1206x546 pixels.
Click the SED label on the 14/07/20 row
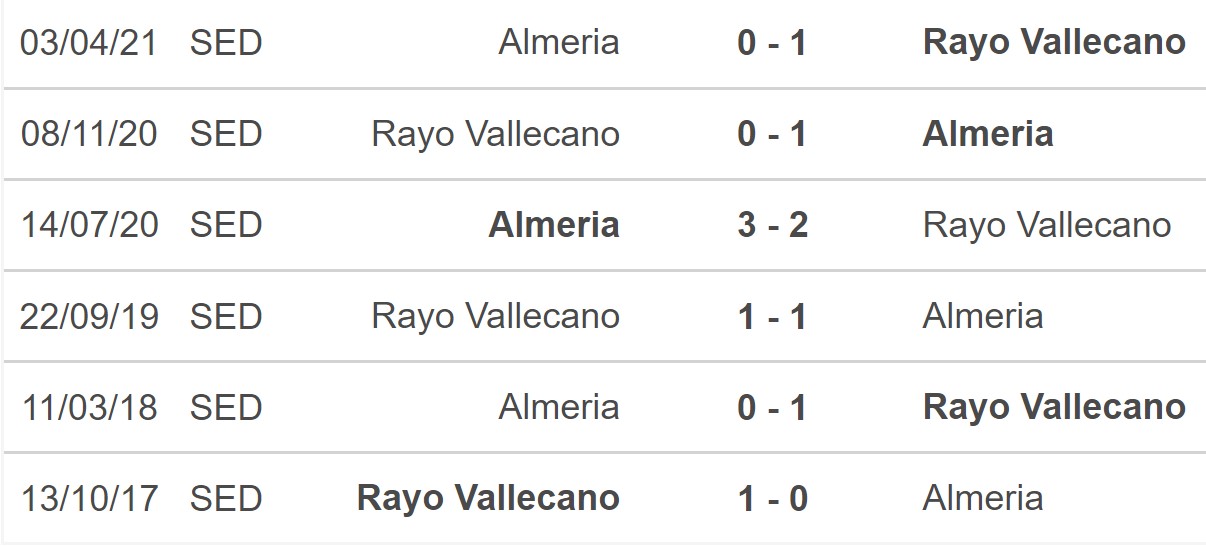tap(226, 225)
